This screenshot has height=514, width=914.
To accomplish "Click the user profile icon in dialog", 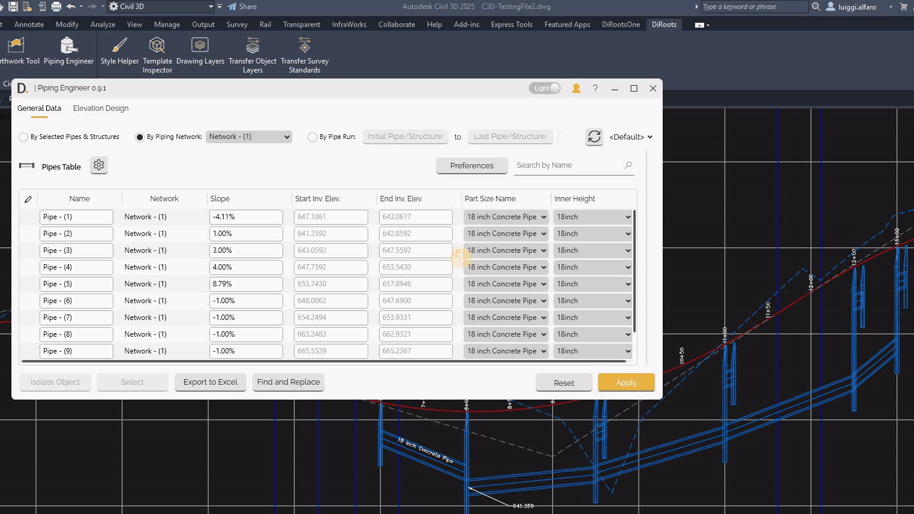I will point(576,88).
